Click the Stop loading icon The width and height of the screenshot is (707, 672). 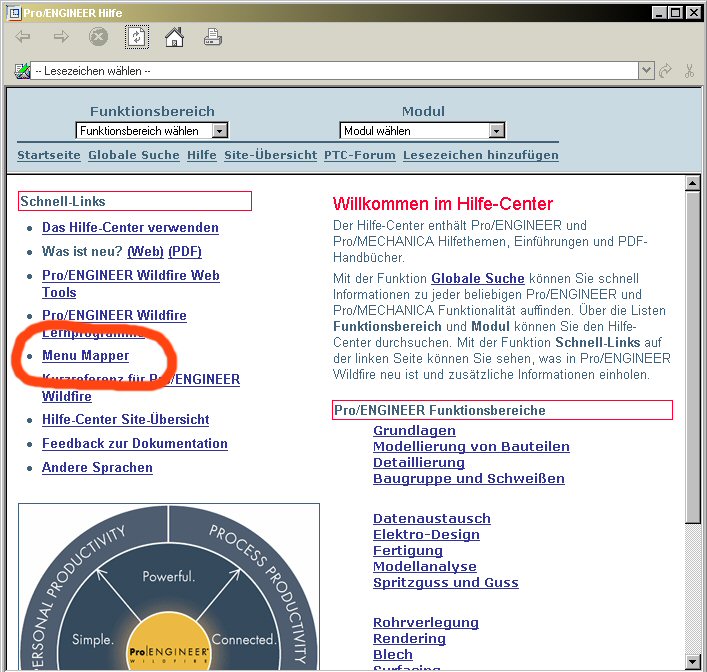coord(98,37)
